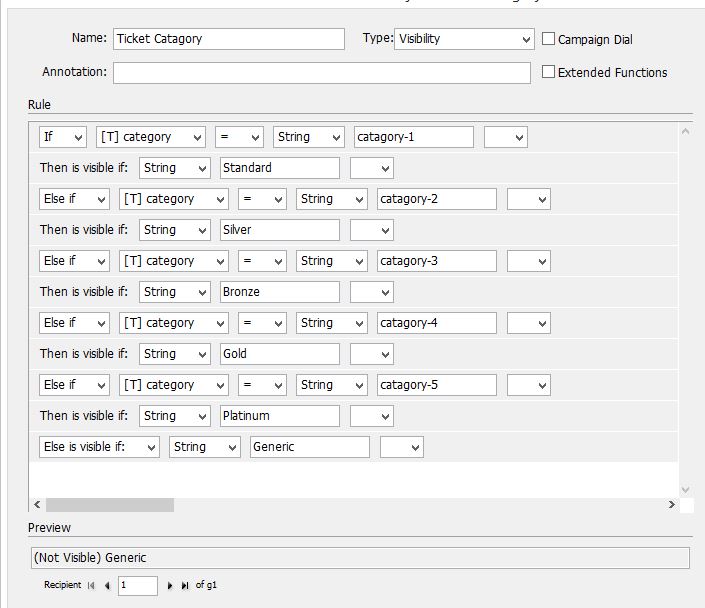This screenshot has width=705, height=608.
Task: Click the horizontal scrollbar thumb in the Rule panel
Action: point(110,505)
